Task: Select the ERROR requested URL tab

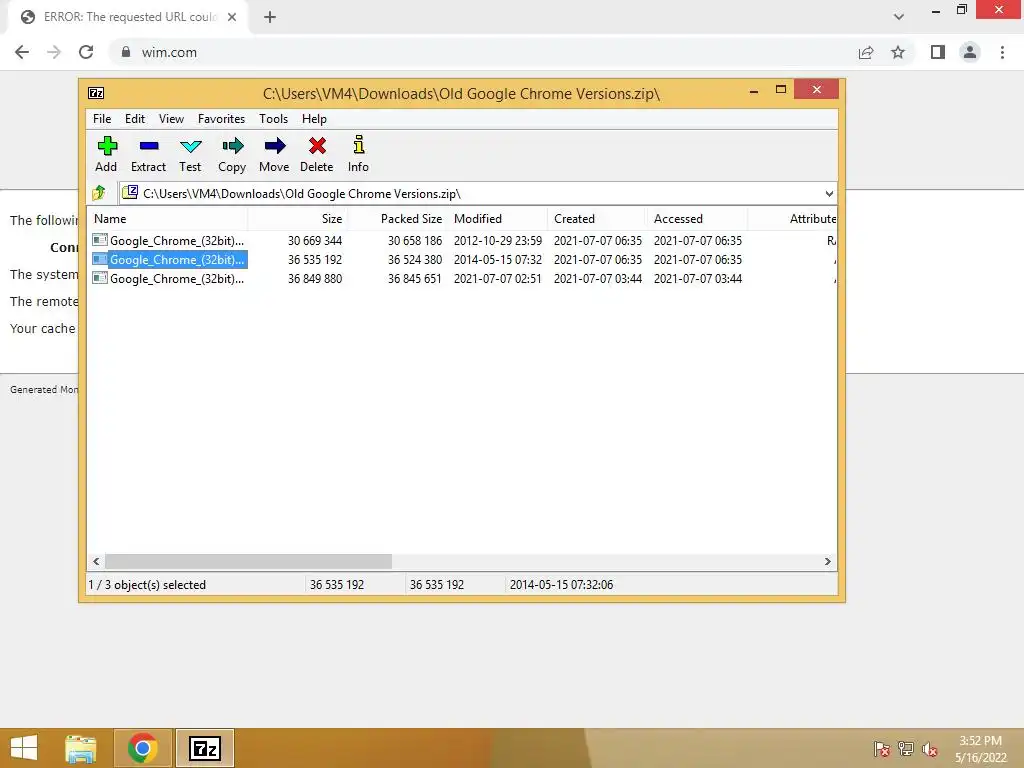Action: pyautogui.click(x=127, y=17)
